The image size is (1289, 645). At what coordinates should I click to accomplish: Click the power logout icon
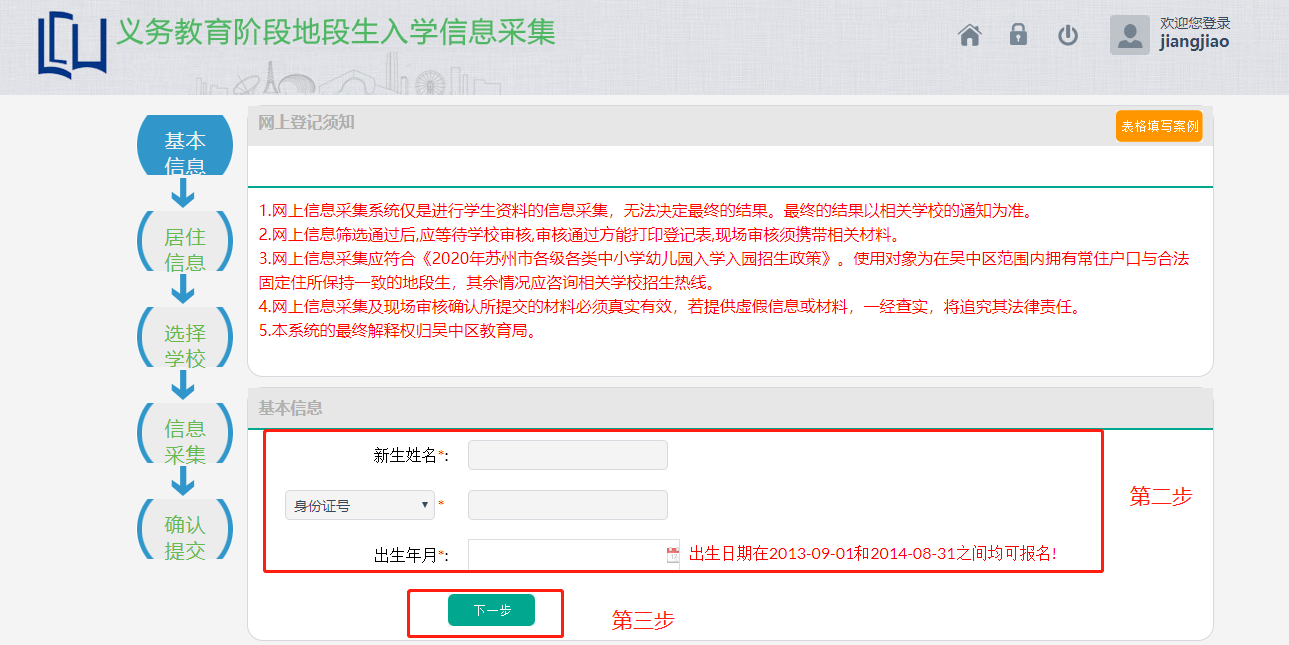pyautogui.click(x=1068, y=36)
